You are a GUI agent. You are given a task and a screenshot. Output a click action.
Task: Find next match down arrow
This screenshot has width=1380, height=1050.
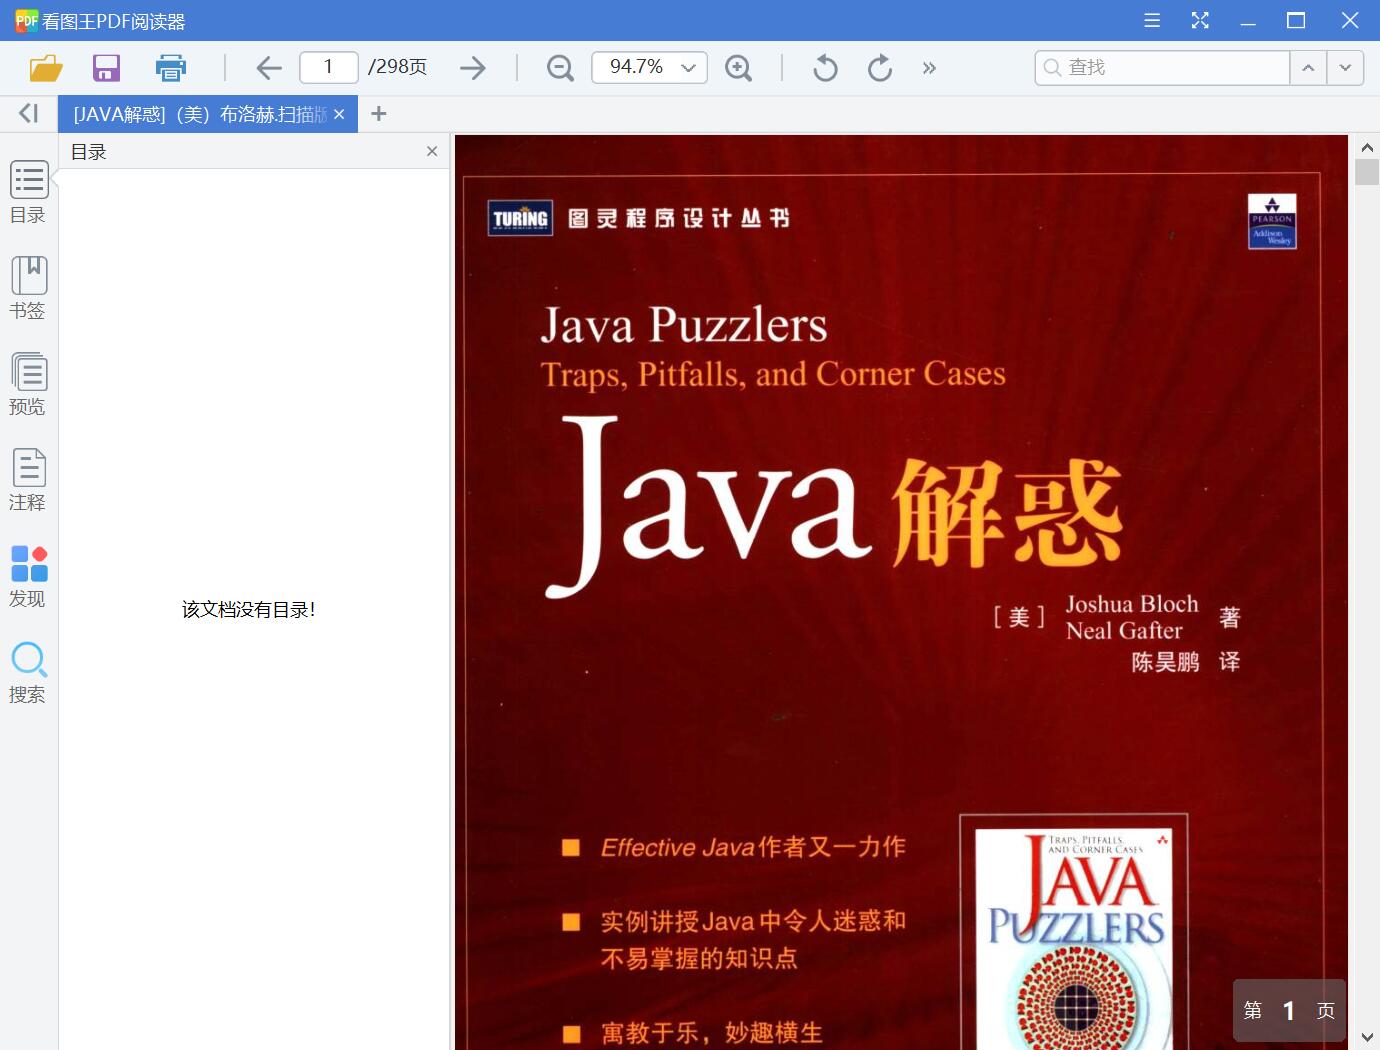point(1345,67)
